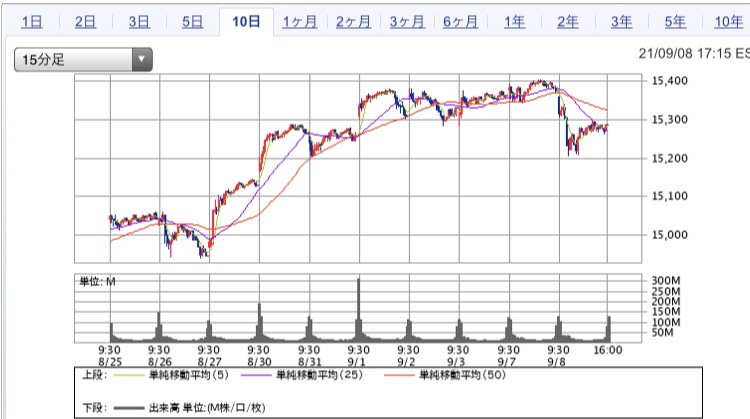750x419 pixels.
Task: Show the 3年 chart range
Action: click(x=621, y=22)
